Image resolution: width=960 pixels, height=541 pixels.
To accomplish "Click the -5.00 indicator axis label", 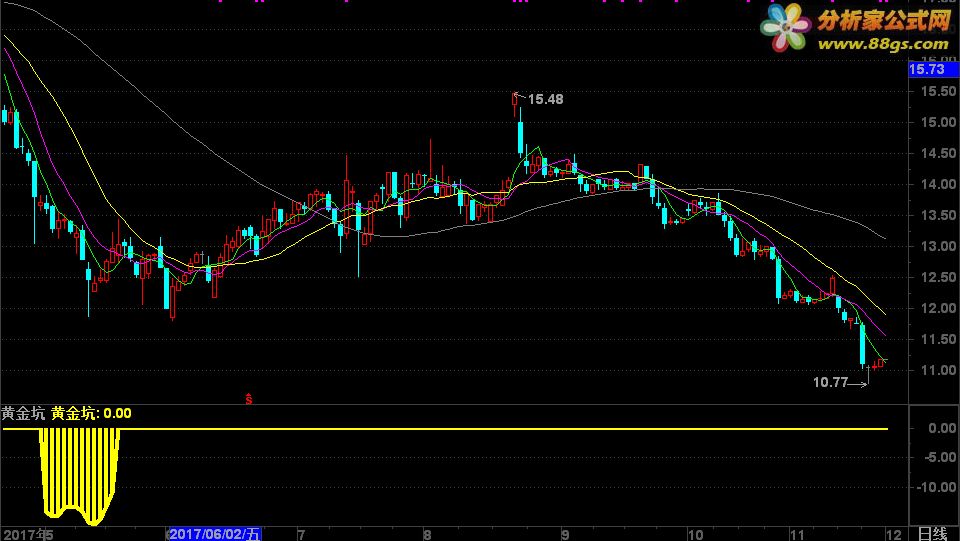I will (x=942, y=457).
